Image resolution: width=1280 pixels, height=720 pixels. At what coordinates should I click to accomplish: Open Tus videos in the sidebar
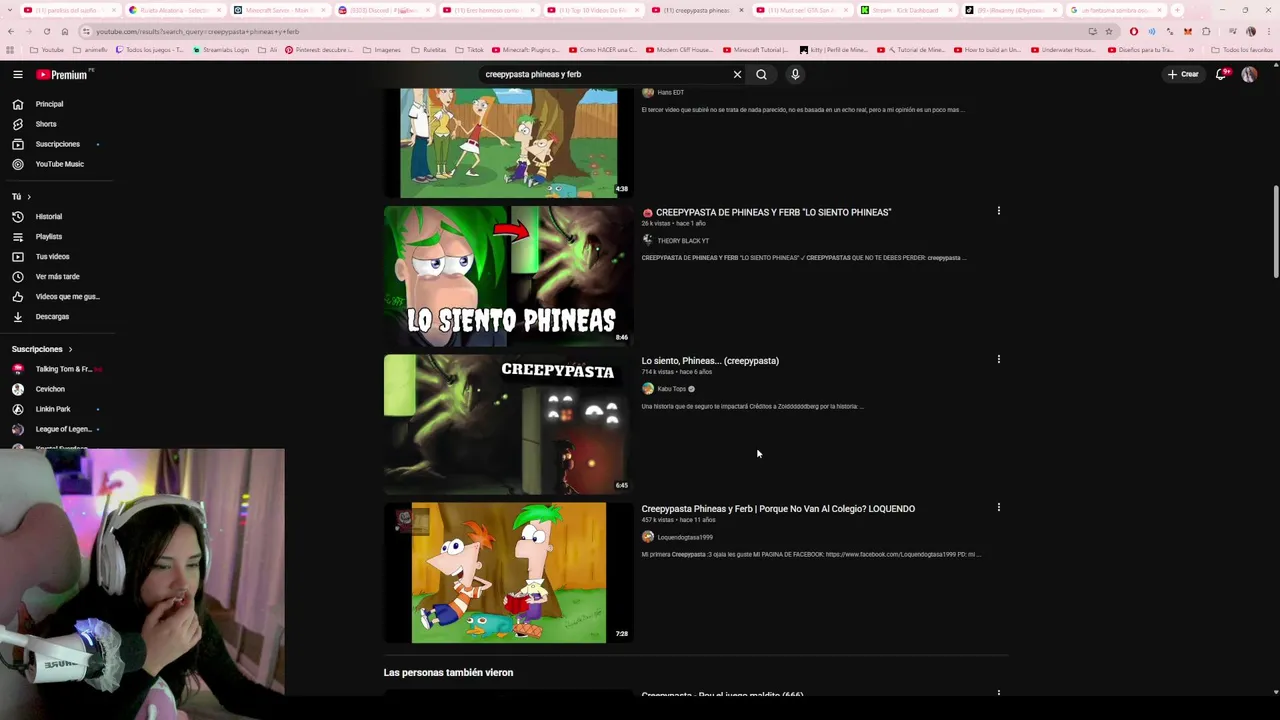[52, 257]
